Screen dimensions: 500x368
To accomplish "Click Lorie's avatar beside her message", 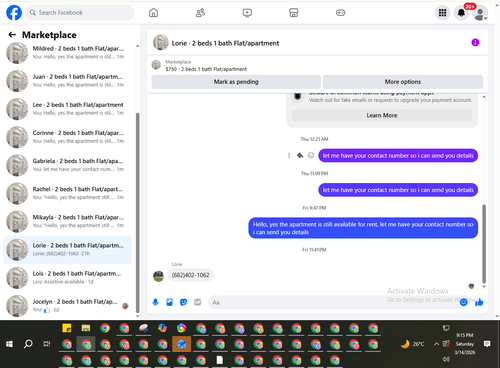I will point(158,276).
